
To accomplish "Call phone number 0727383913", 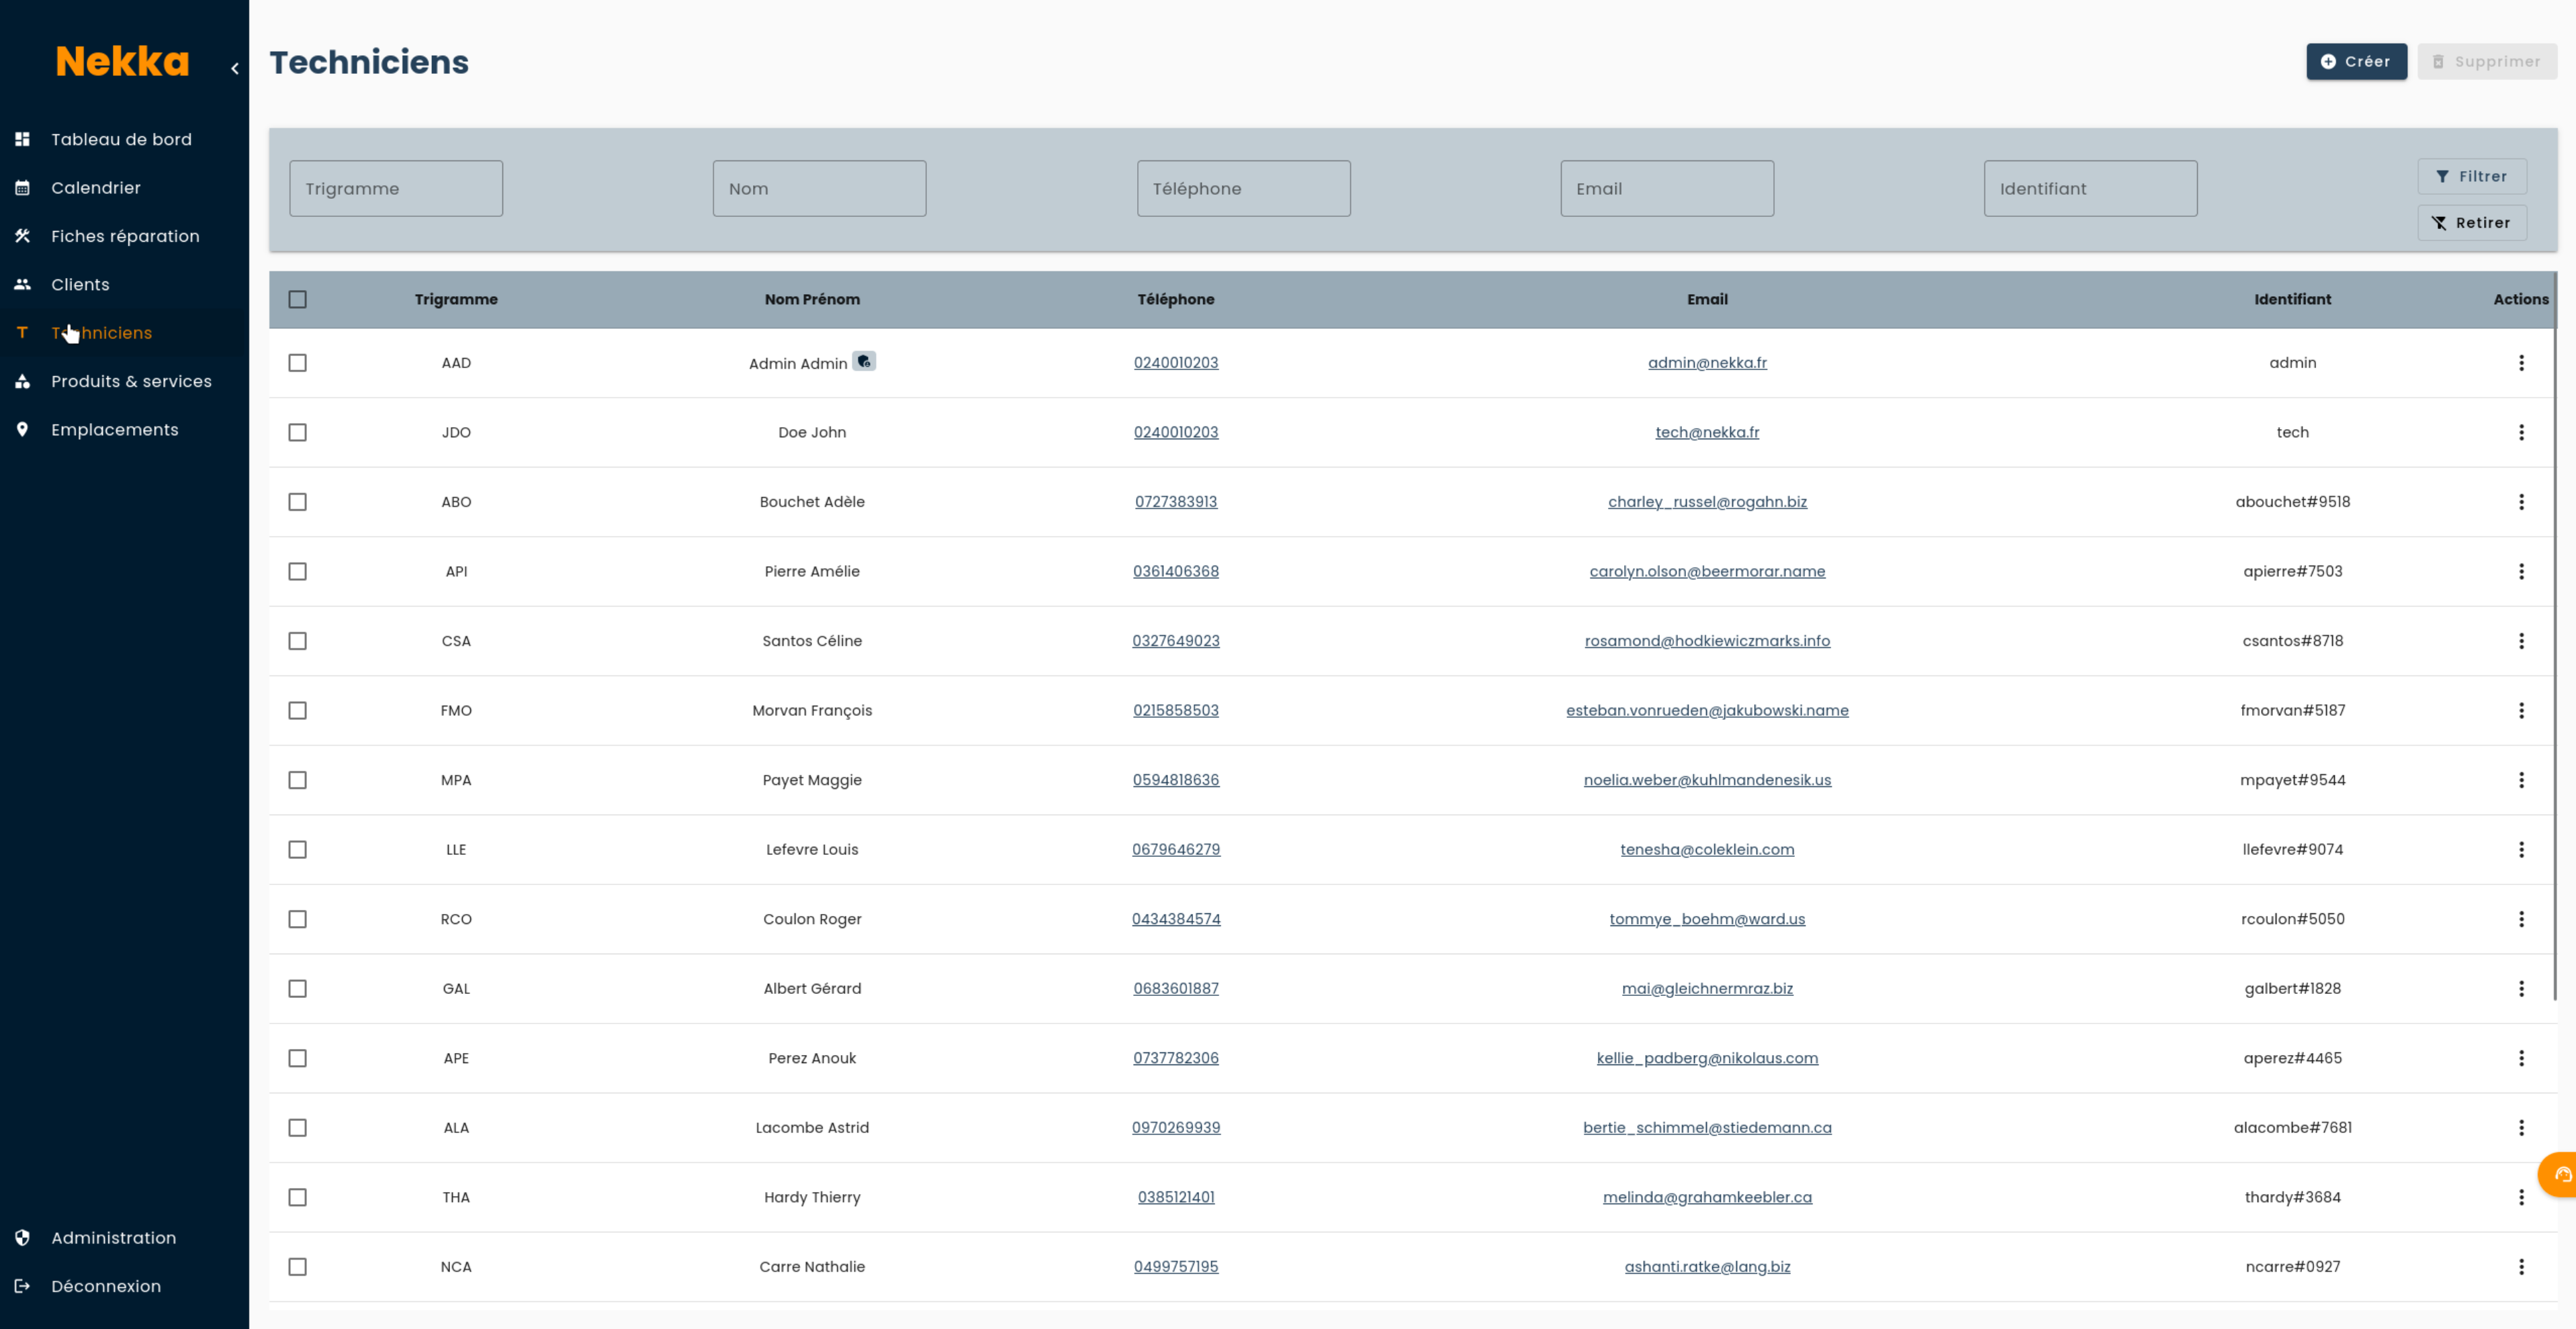I will 1175,502.
